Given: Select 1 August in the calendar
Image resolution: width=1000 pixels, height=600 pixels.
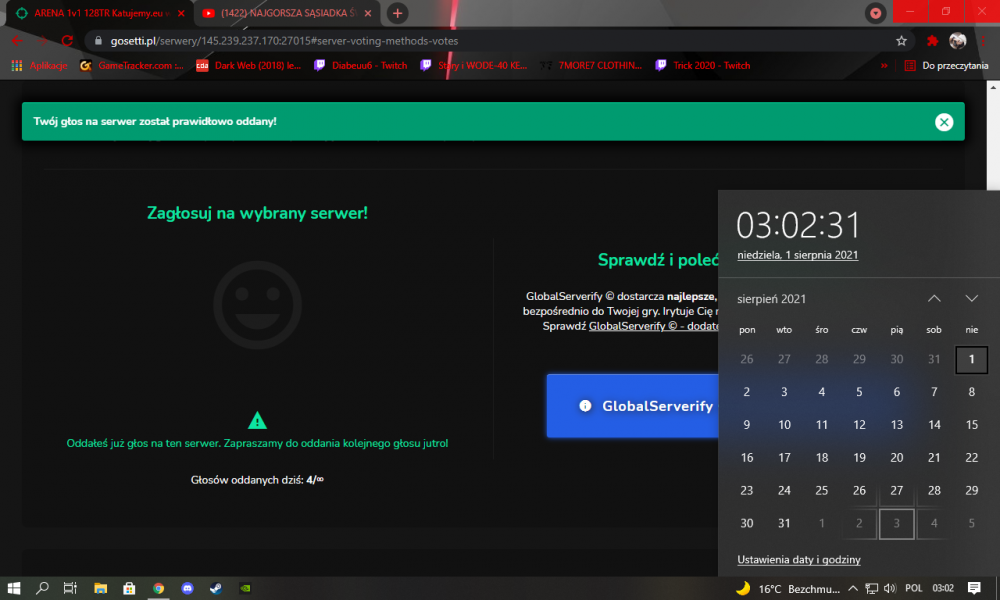Looking at the screenshot, I should (x=971, y=360).
